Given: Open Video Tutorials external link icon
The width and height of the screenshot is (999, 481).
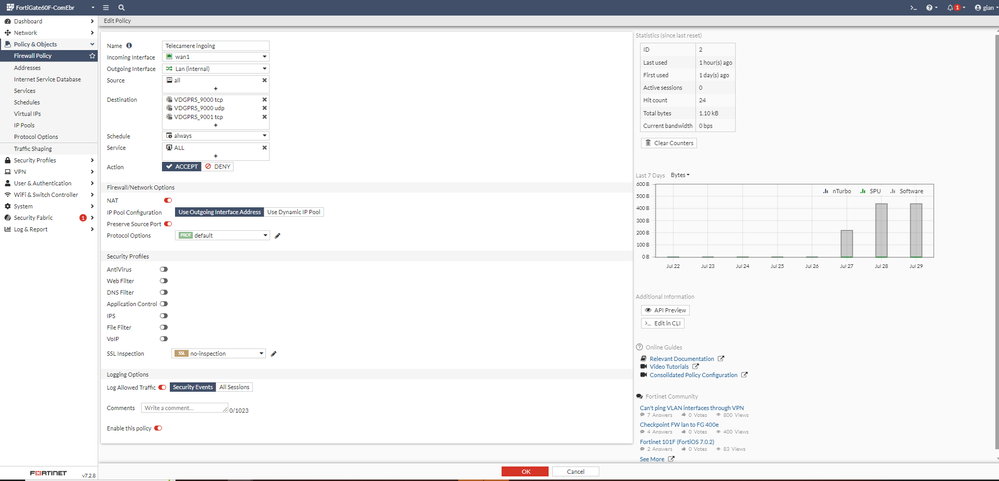Looking at the screenshot, I should pos(696,367).
